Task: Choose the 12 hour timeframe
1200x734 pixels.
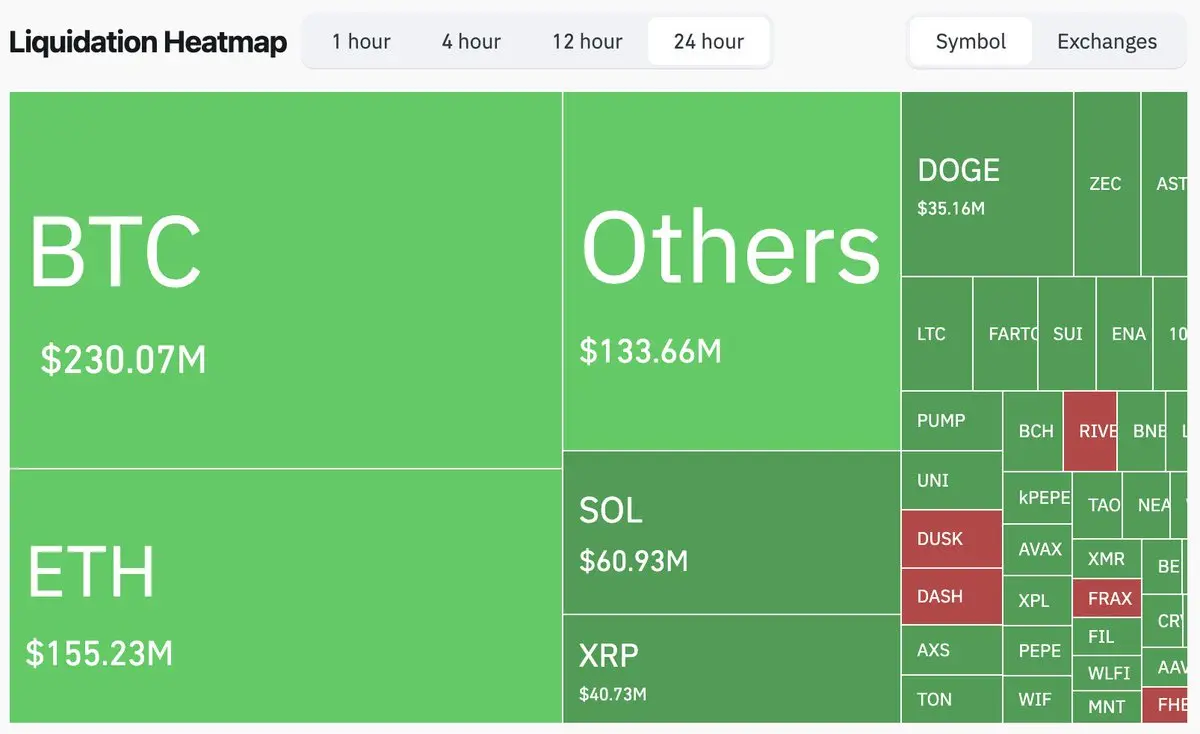Action: point(587,41)
